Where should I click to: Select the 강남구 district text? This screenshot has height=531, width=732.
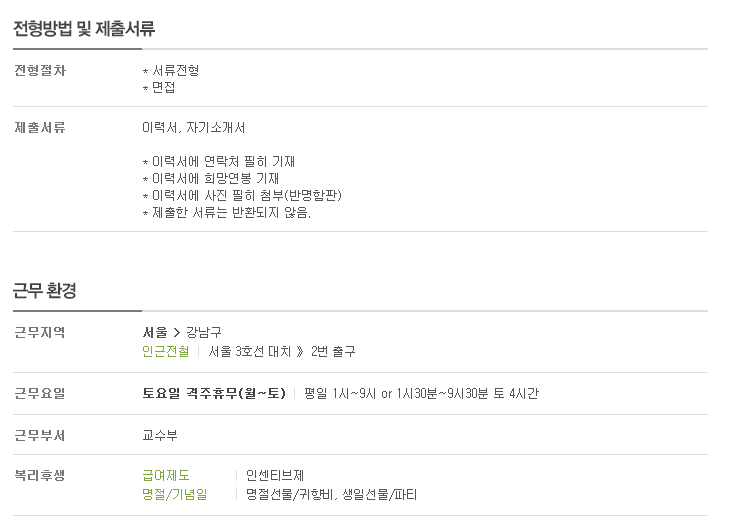coord(204,333)
